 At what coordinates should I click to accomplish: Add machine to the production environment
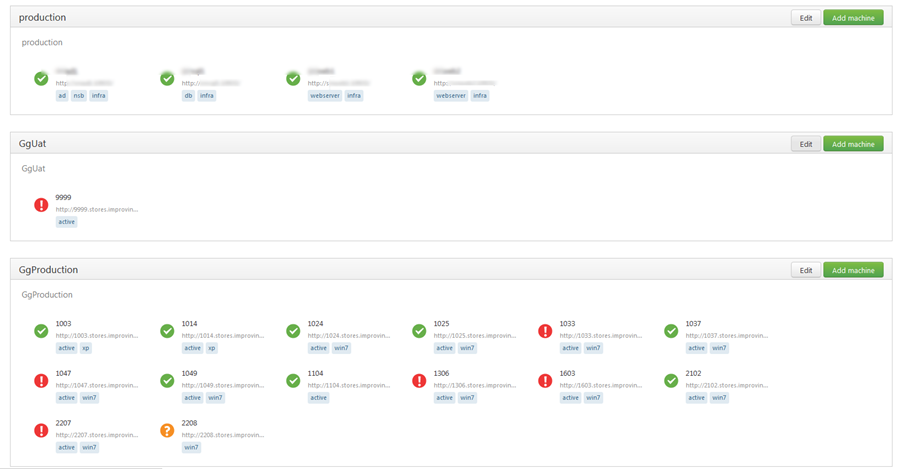[853, 18]
